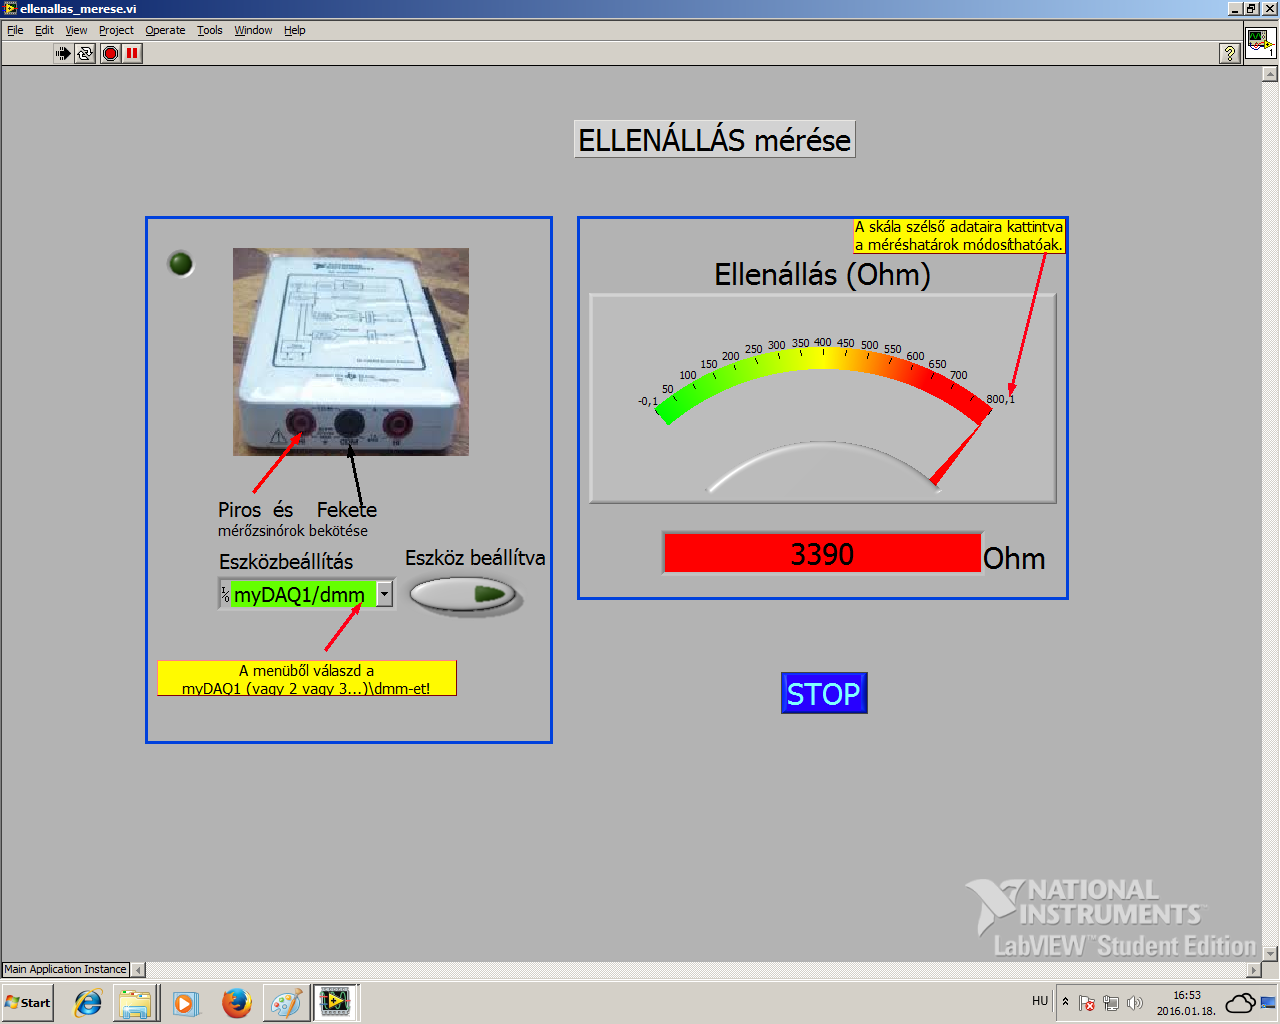The height and width of the screenshot is (1024, 1280).
Task: Open the Tools menu
Action: coord(209,30)
